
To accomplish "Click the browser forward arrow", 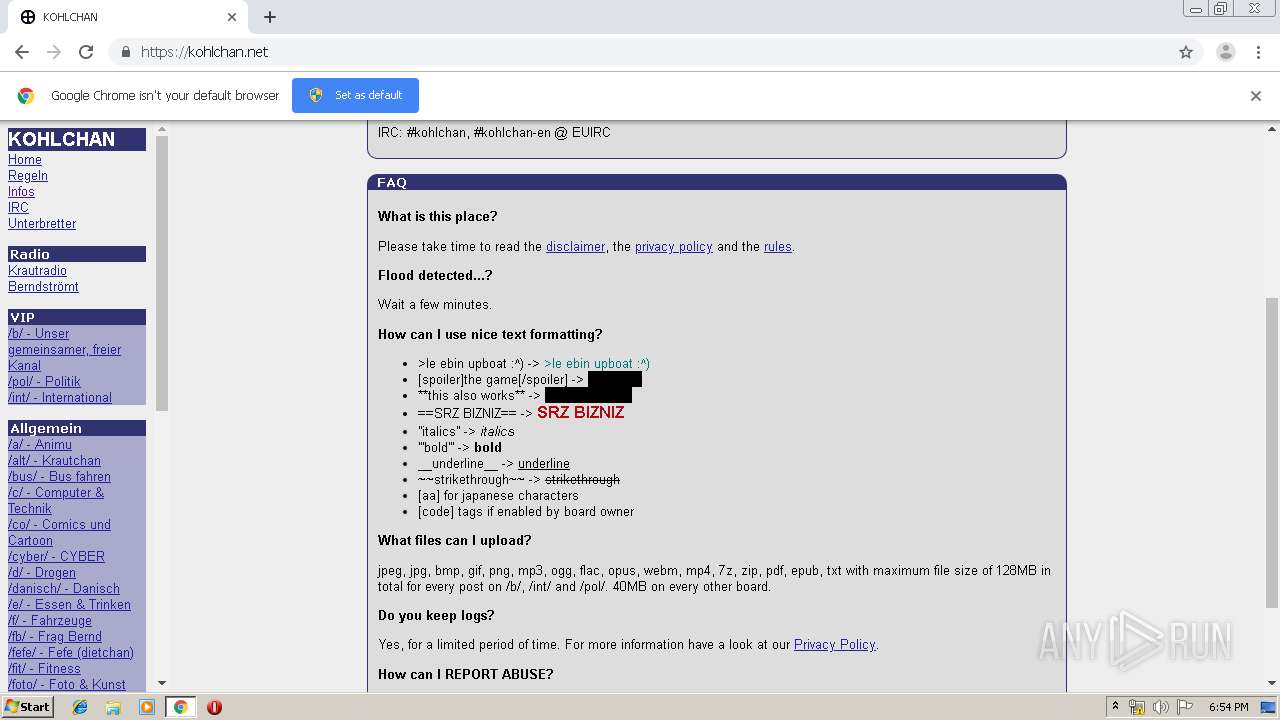I will pyautogui.click(x=54, y=52).
